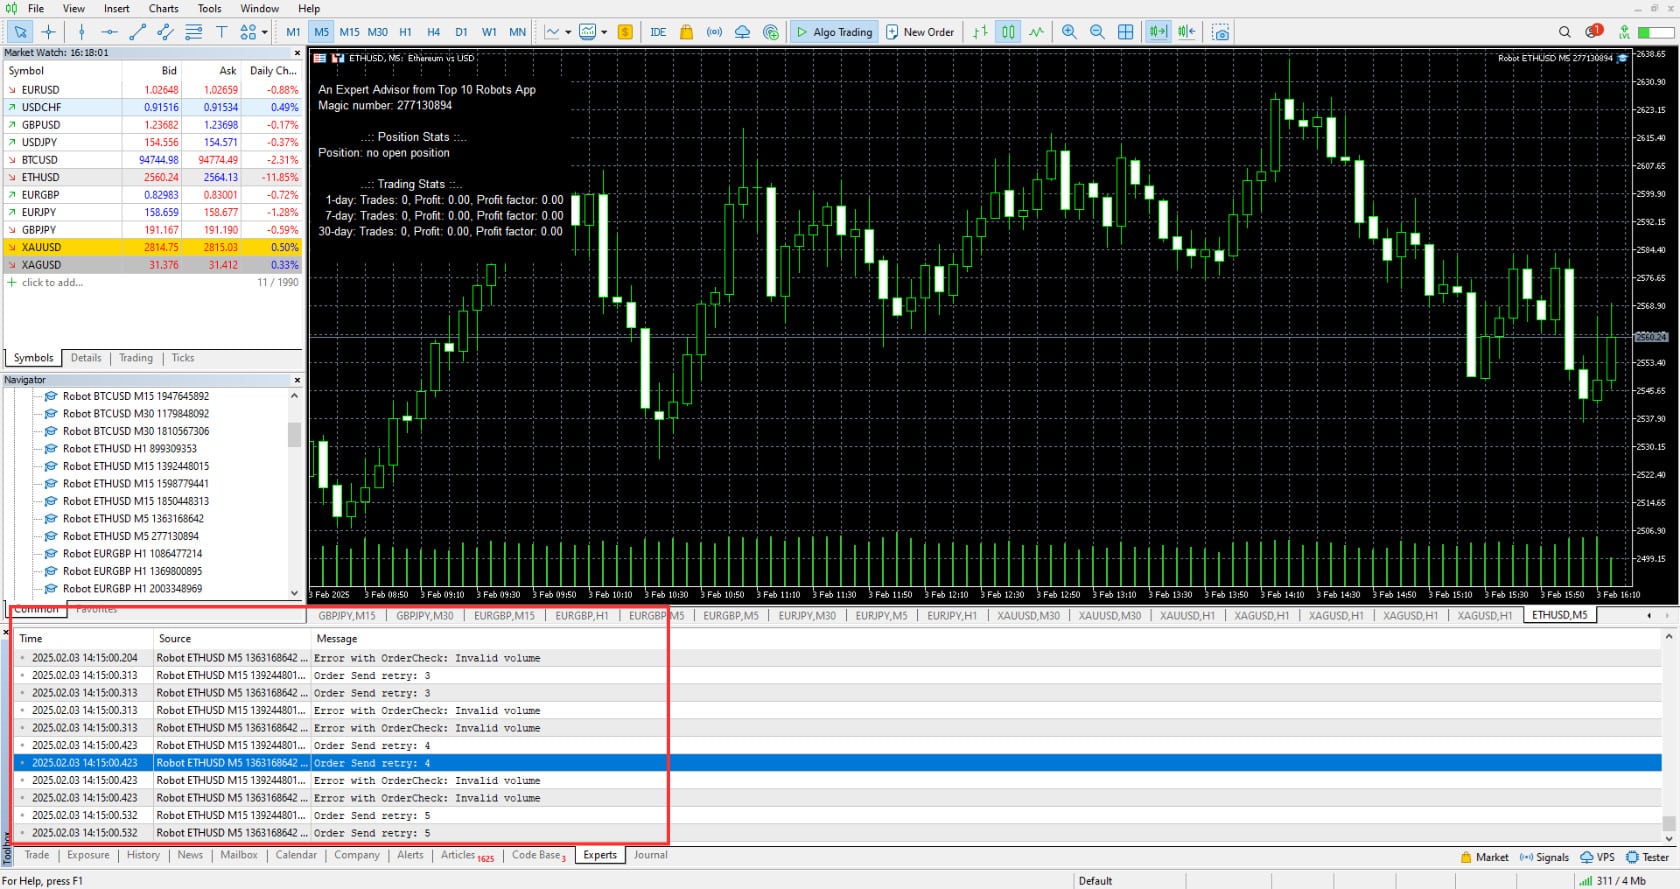The height and width of the screenshot is (889, 1680).
Task: Select the text label tool
Action: click(x=221, y=32)
